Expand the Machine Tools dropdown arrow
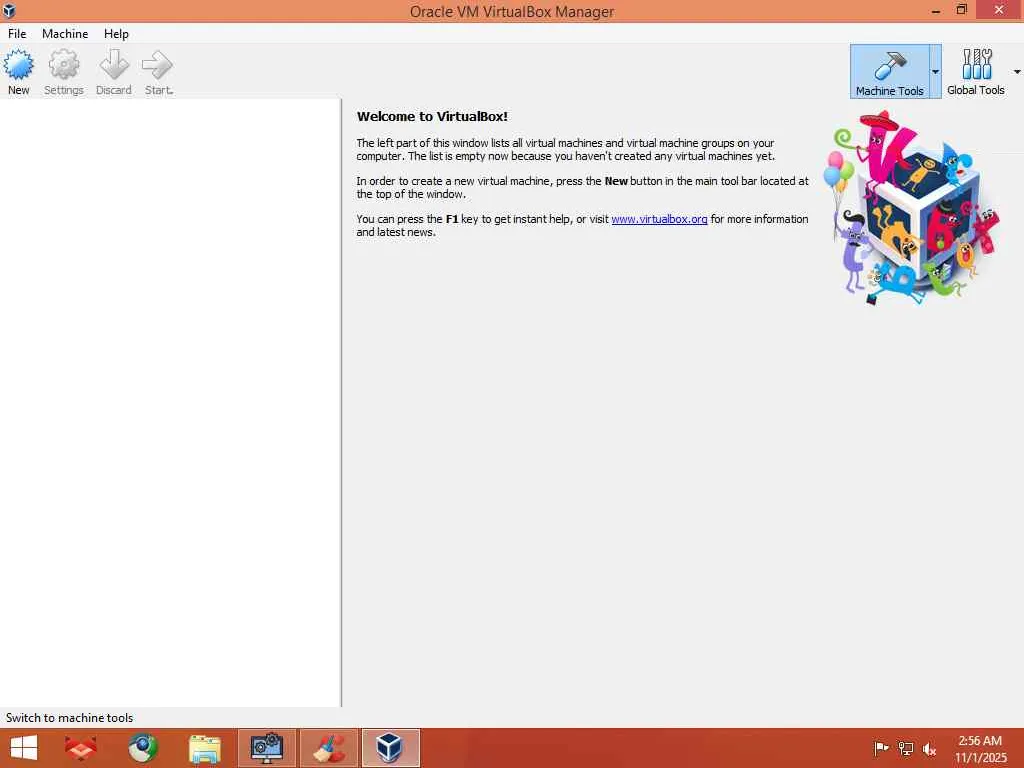 [935, 72]
